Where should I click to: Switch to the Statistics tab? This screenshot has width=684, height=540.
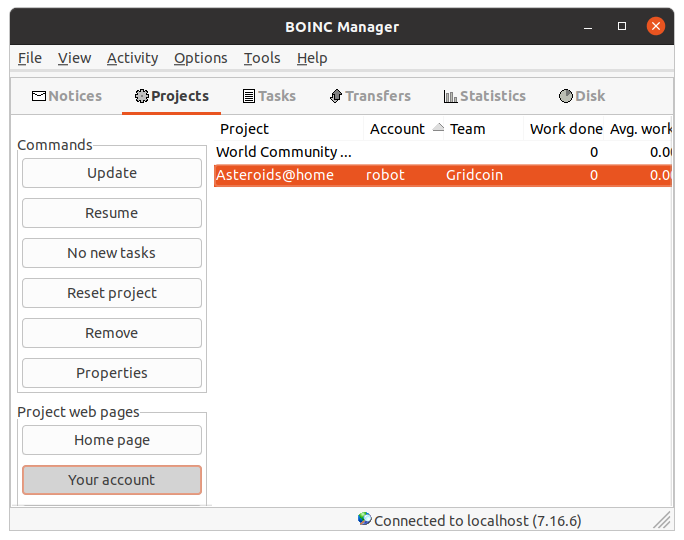pos(484,96)
